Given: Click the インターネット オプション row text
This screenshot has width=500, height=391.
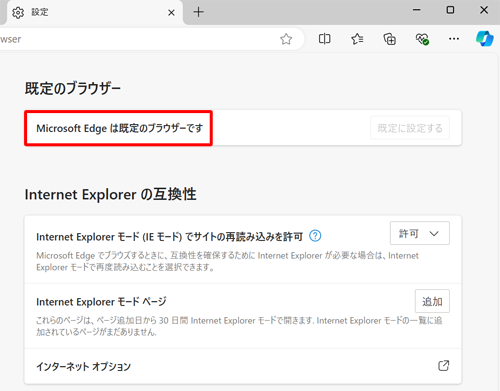Looking at the screenshot, I should point(83,366).
